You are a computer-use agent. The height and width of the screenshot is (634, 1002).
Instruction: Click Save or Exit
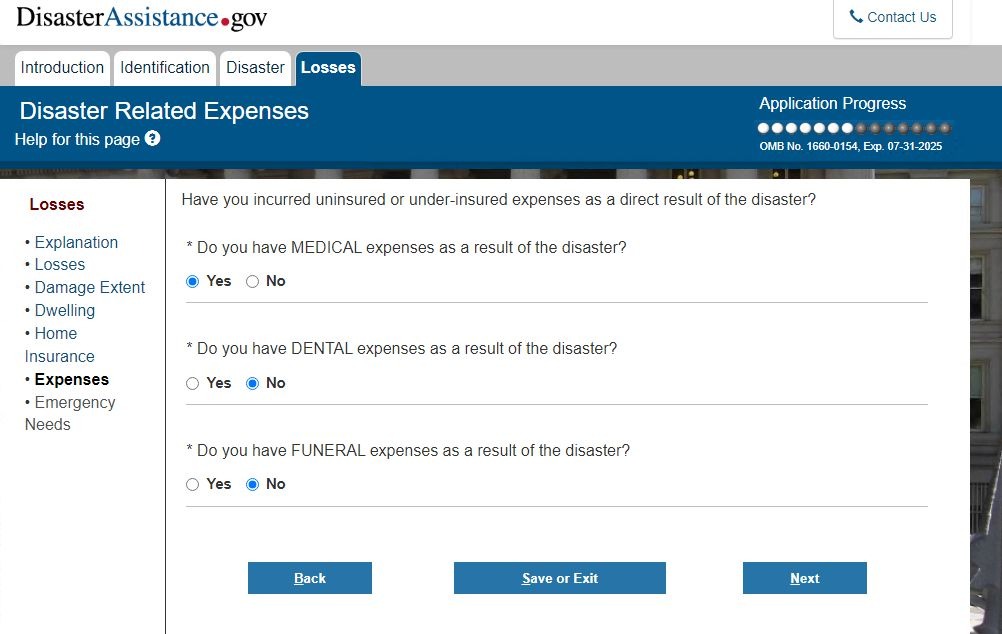(x=560, y=578)
